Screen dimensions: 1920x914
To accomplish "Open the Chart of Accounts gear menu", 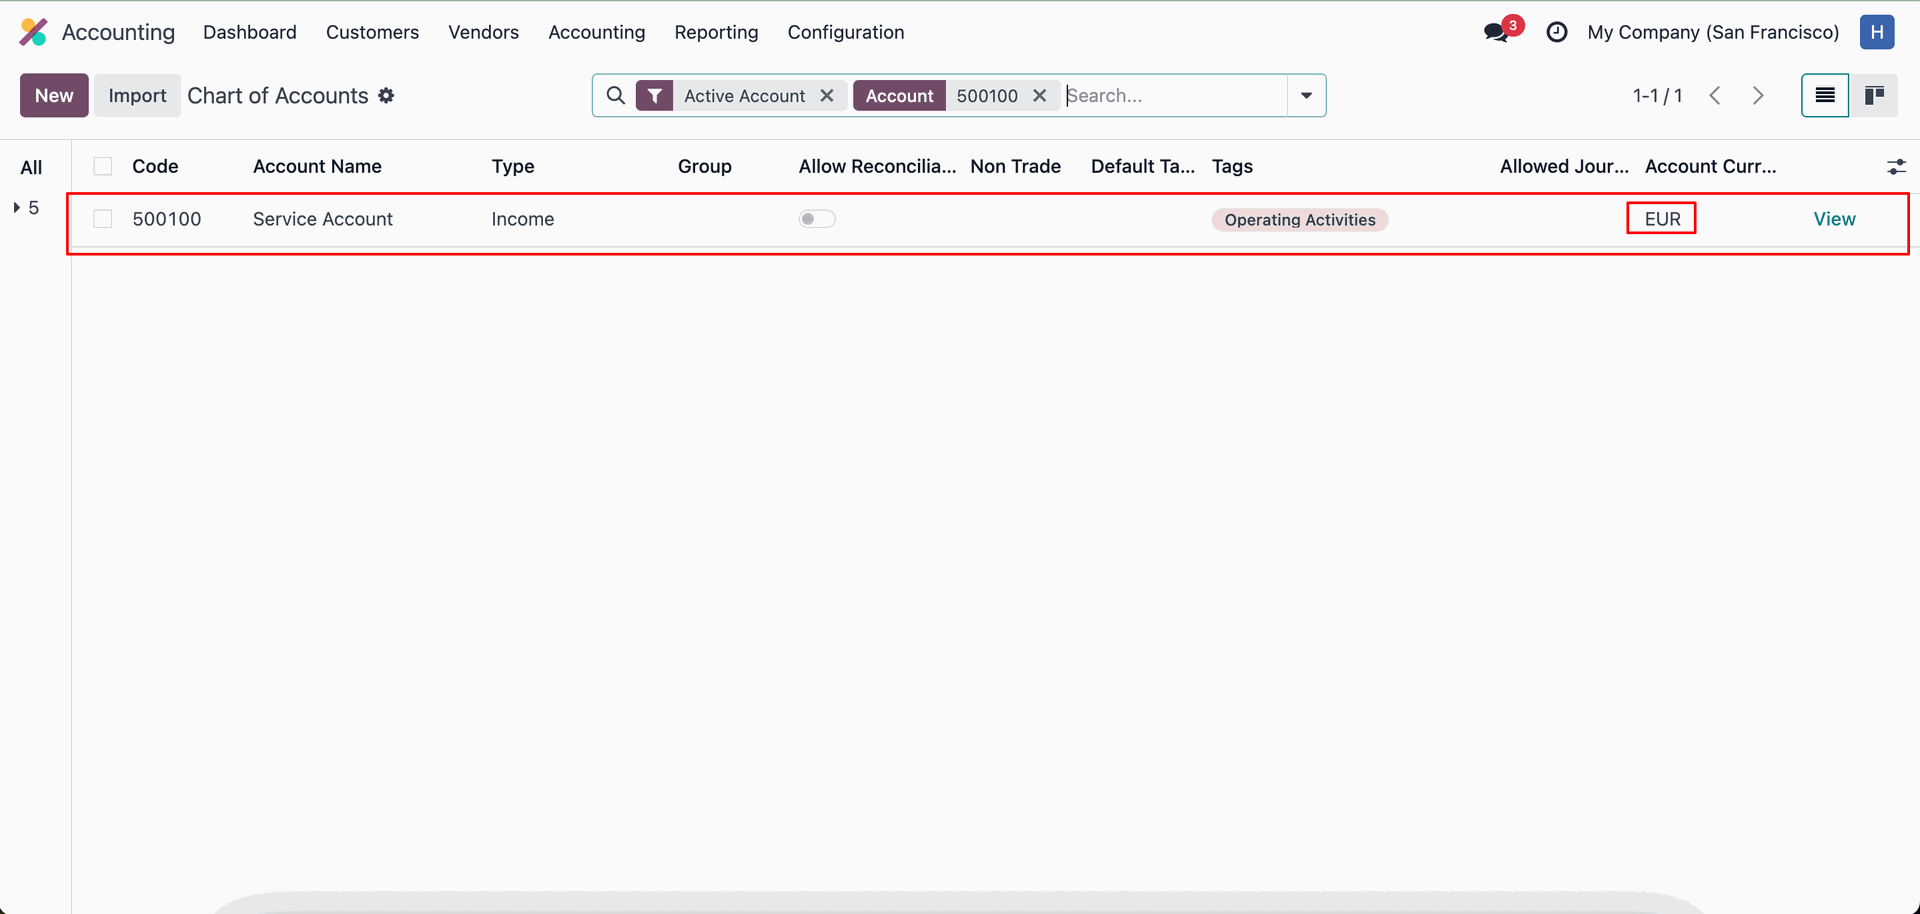I will [x=387, y=96].
